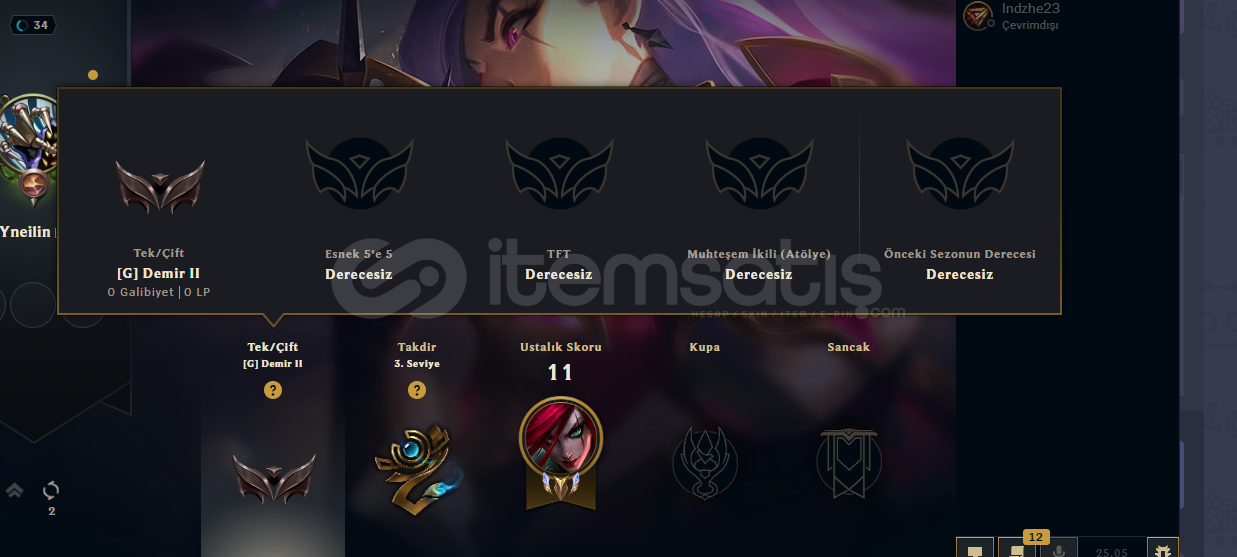Screen dimensions: 1237x557
Task: Click the Demir II rank emblem in the tooltip
Action: 160,186
